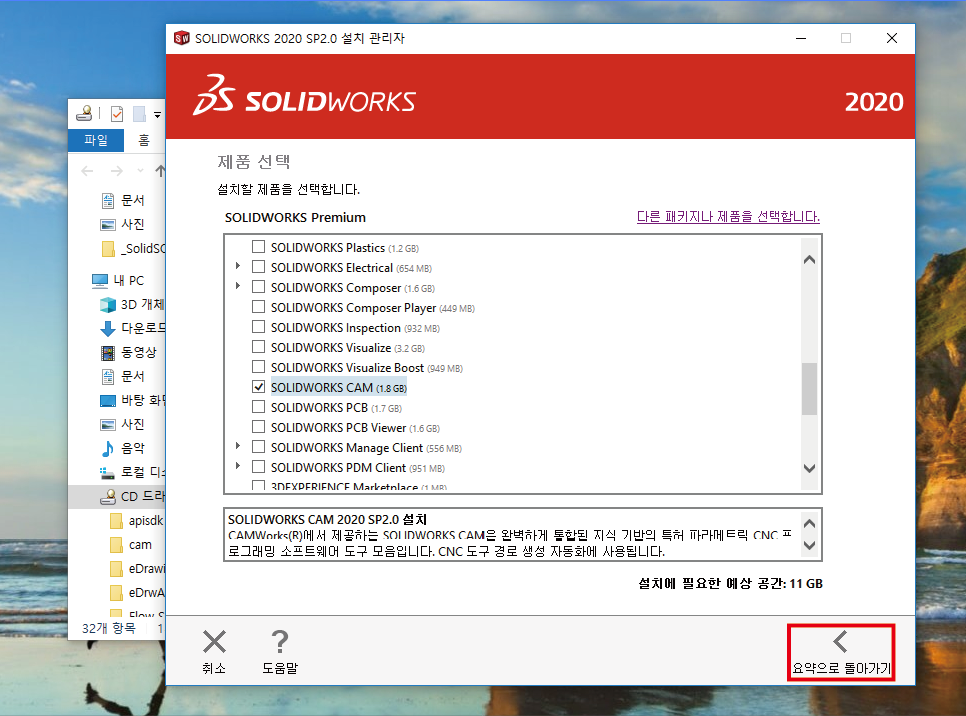The height and width of the screenshot is (716, 966).
Task: Select SOLIDWORKS Visualize Boost row text
Action: 367,368
